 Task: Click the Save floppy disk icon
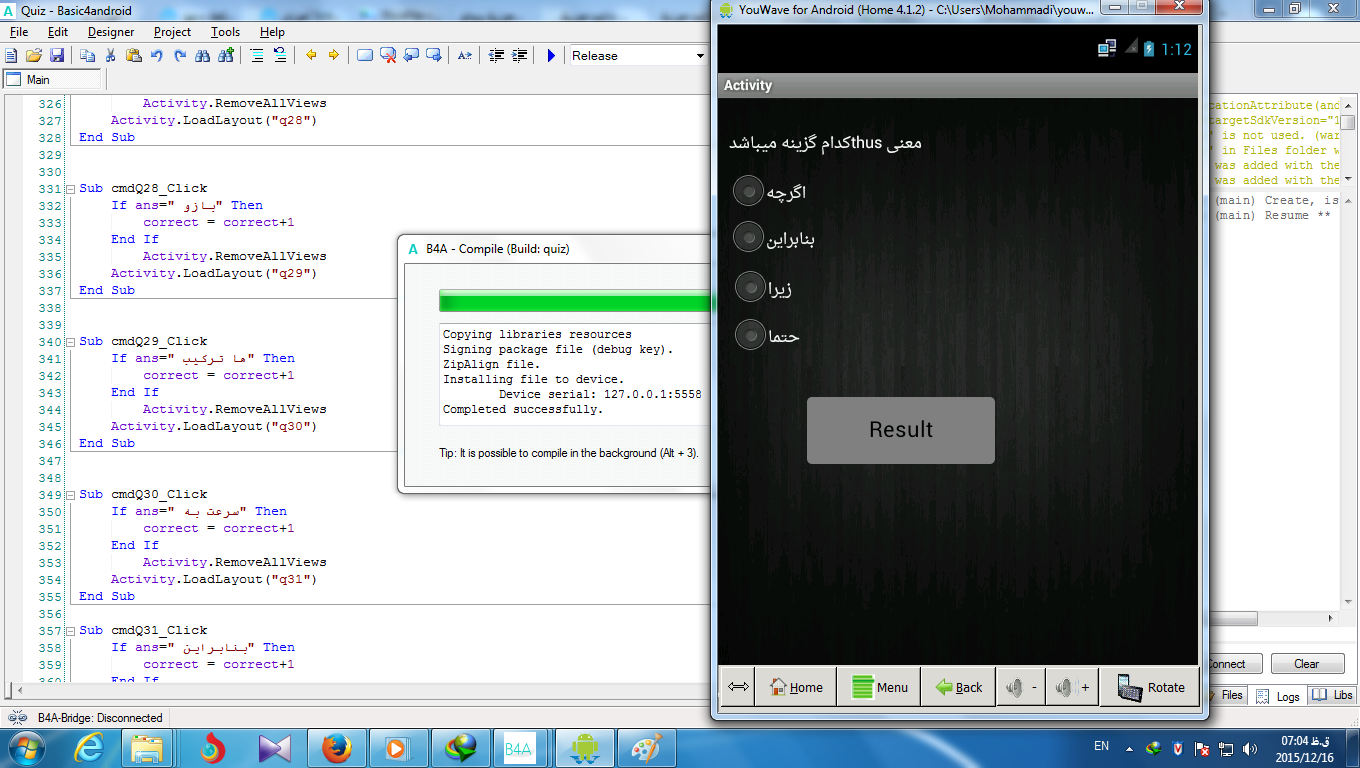click(57, 56)
